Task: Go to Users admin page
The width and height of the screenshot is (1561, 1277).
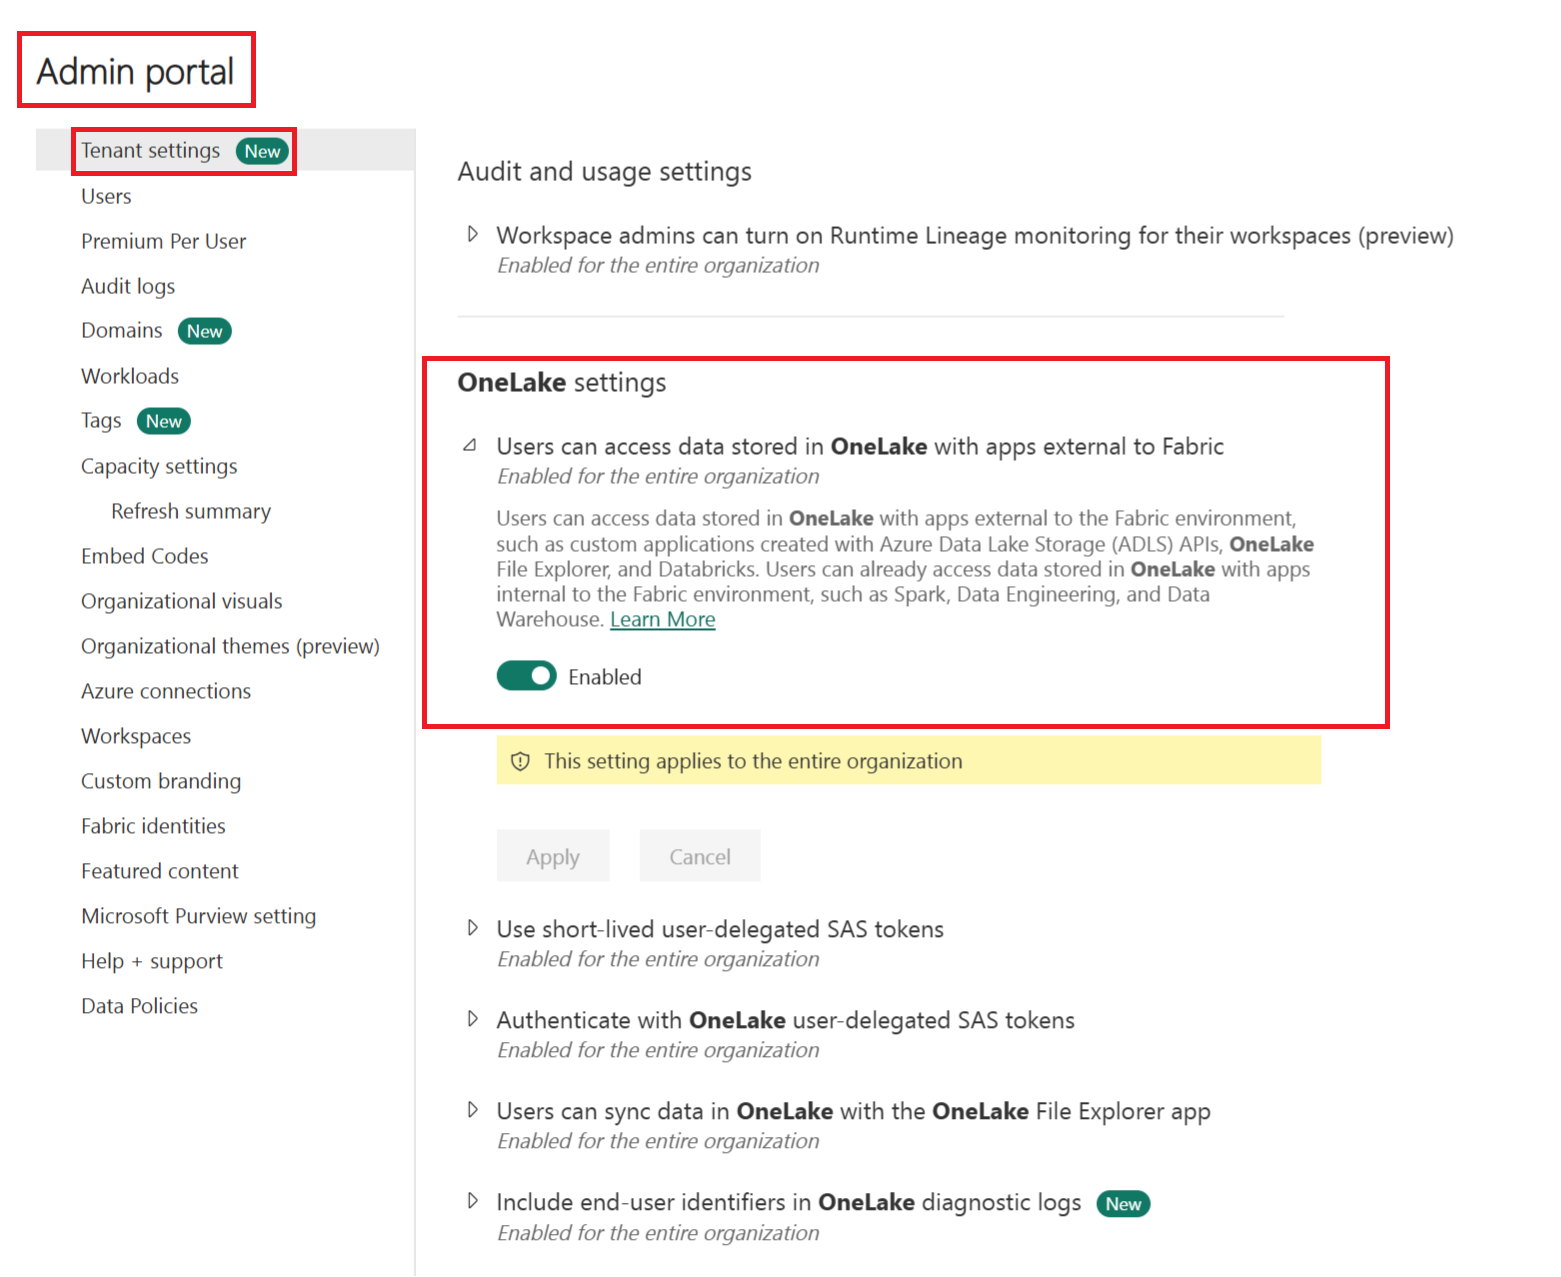Action: pyautogui.click(x=106, y=196)
